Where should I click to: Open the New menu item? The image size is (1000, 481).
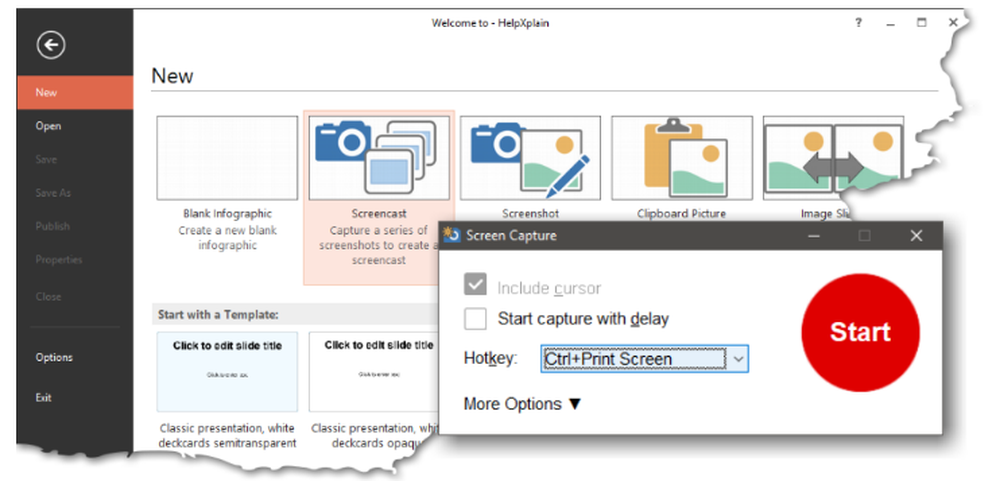tap(75, 92)
